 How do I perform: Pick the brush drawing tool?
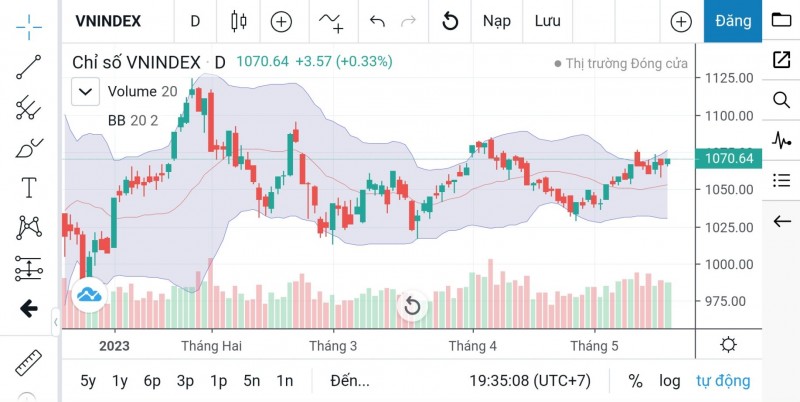pos(29,149)
